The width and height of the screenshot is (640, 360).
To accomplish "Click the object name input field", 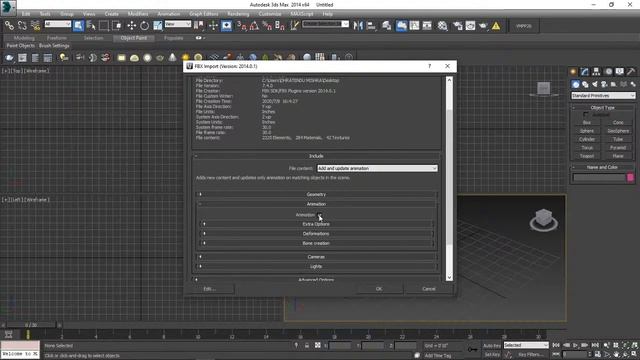I will (x=599, y=178).
